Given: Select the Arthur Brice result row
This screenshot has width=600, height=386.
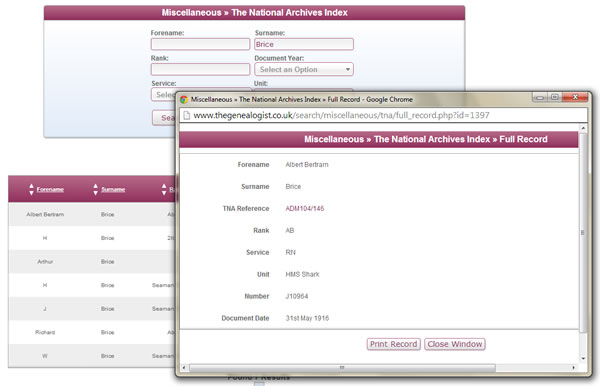Looking at the screenshot, I should [91, 262].
